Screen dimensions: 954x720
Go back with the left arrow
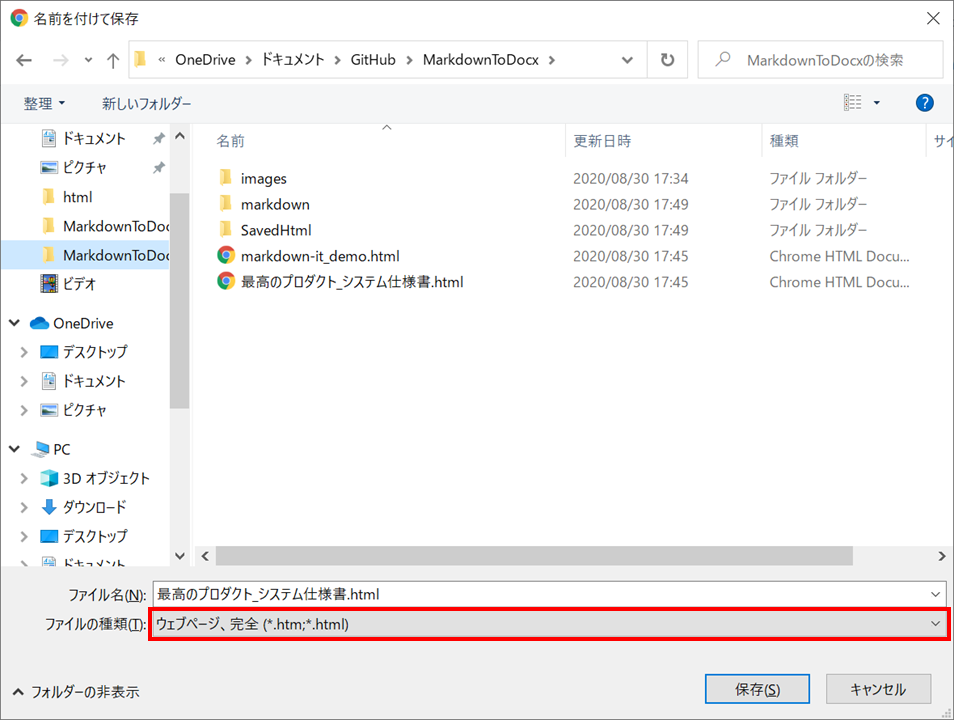pos(24,60)
